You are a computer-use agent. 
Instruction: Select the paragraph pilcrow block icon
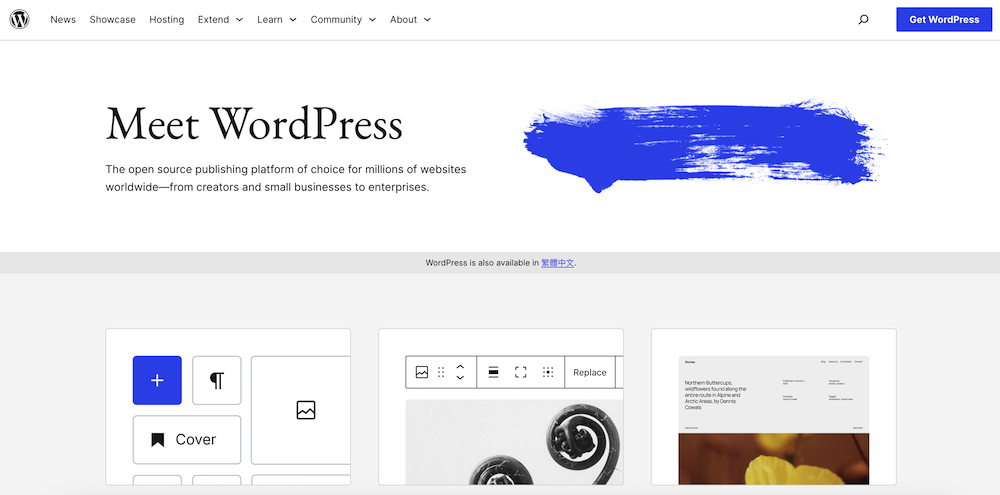pos(216,380)
